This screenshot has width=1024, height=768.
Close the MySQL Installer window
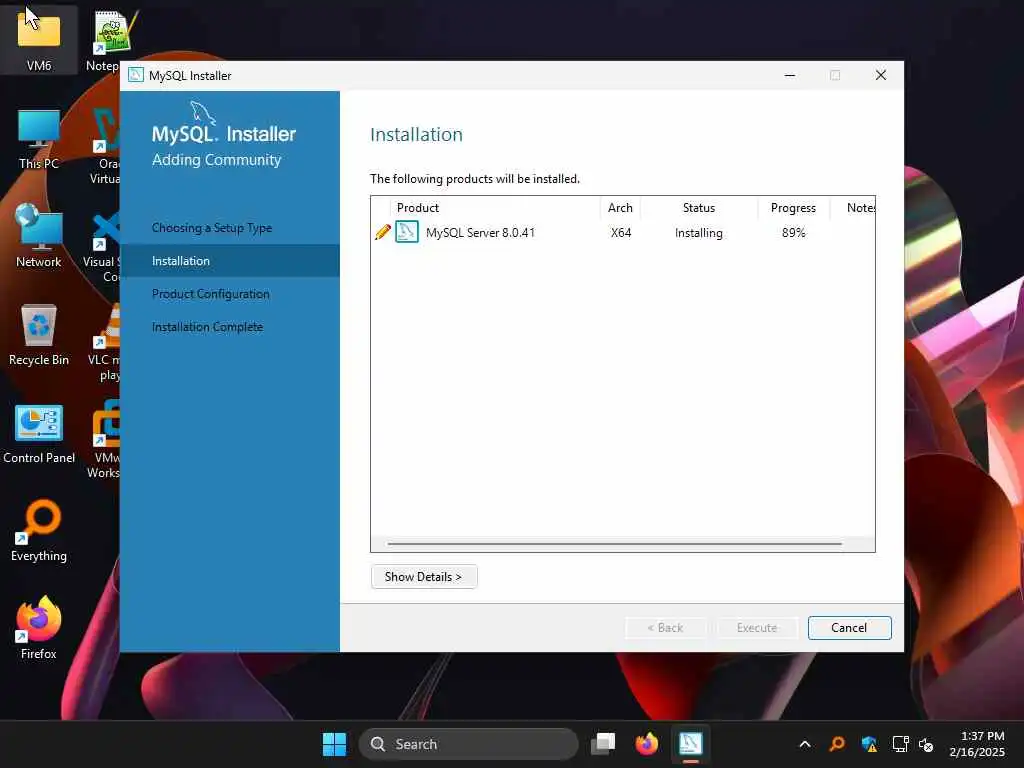point(880,75)
